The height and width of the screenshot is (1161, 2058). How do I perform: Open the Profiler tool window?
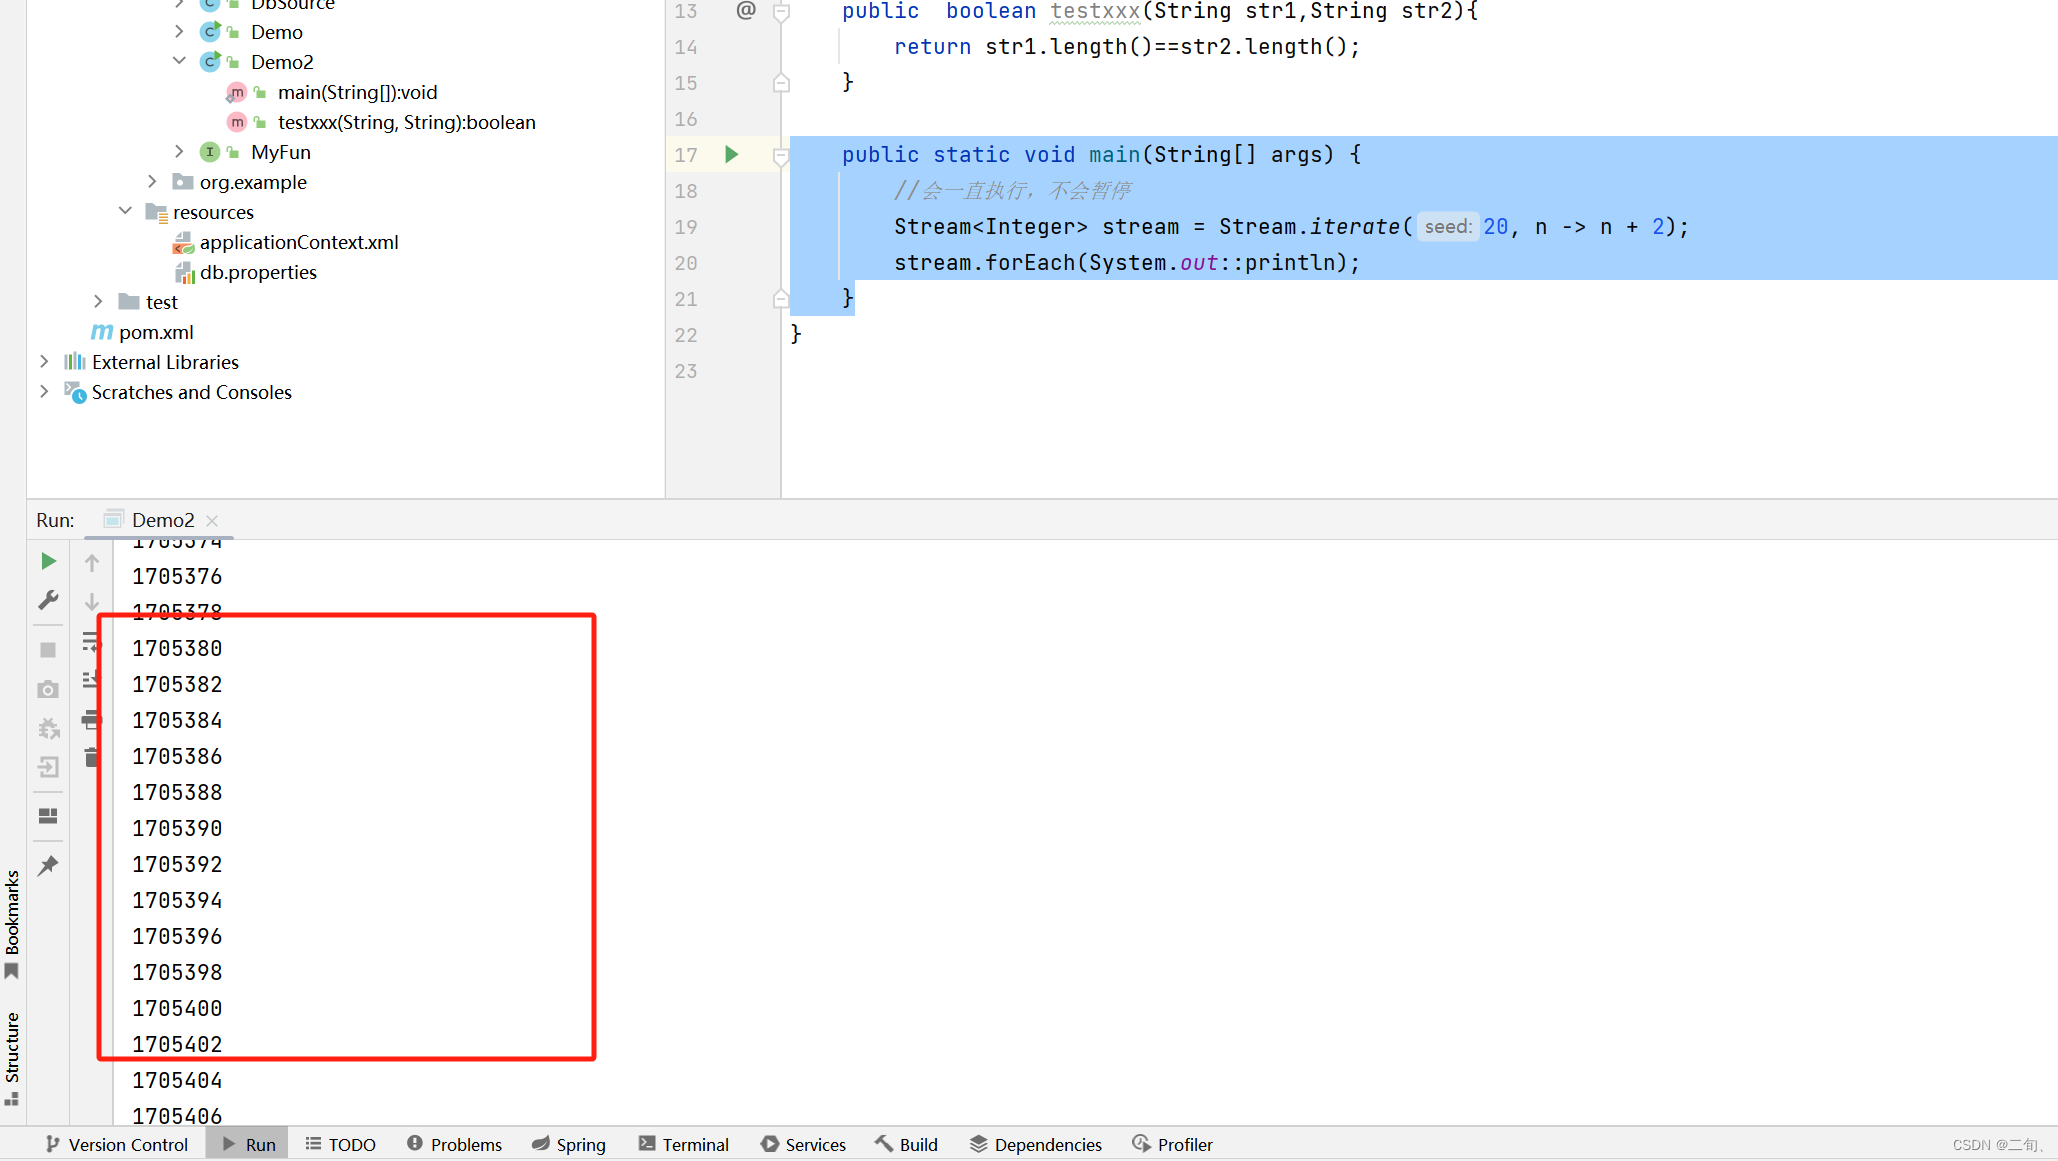[x=1173, y=1144]
